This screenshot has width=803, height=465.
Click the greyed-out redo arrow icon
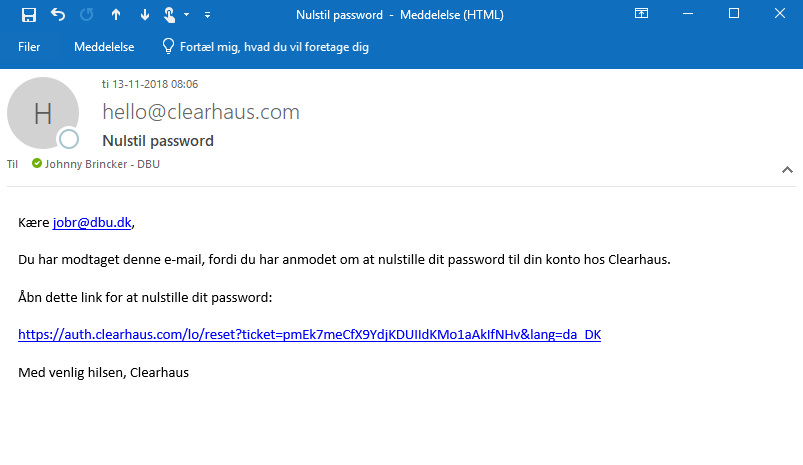coord(87,15)
